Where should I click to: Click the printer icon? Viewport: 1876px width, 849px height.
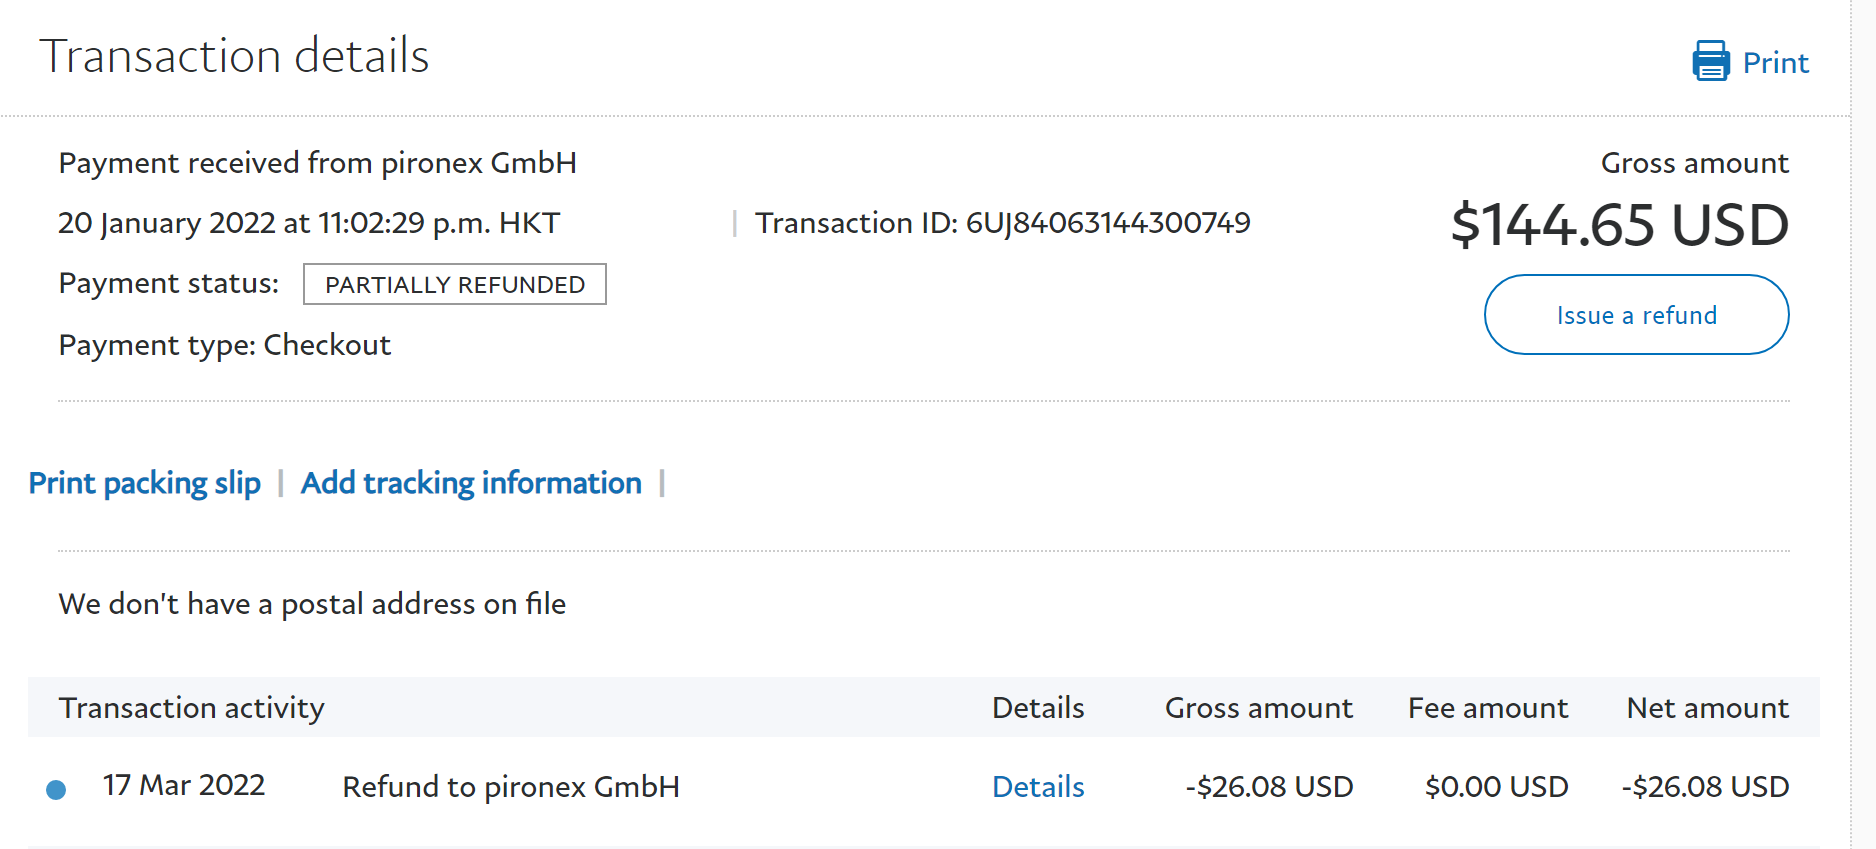click(x=1710, y=61)
